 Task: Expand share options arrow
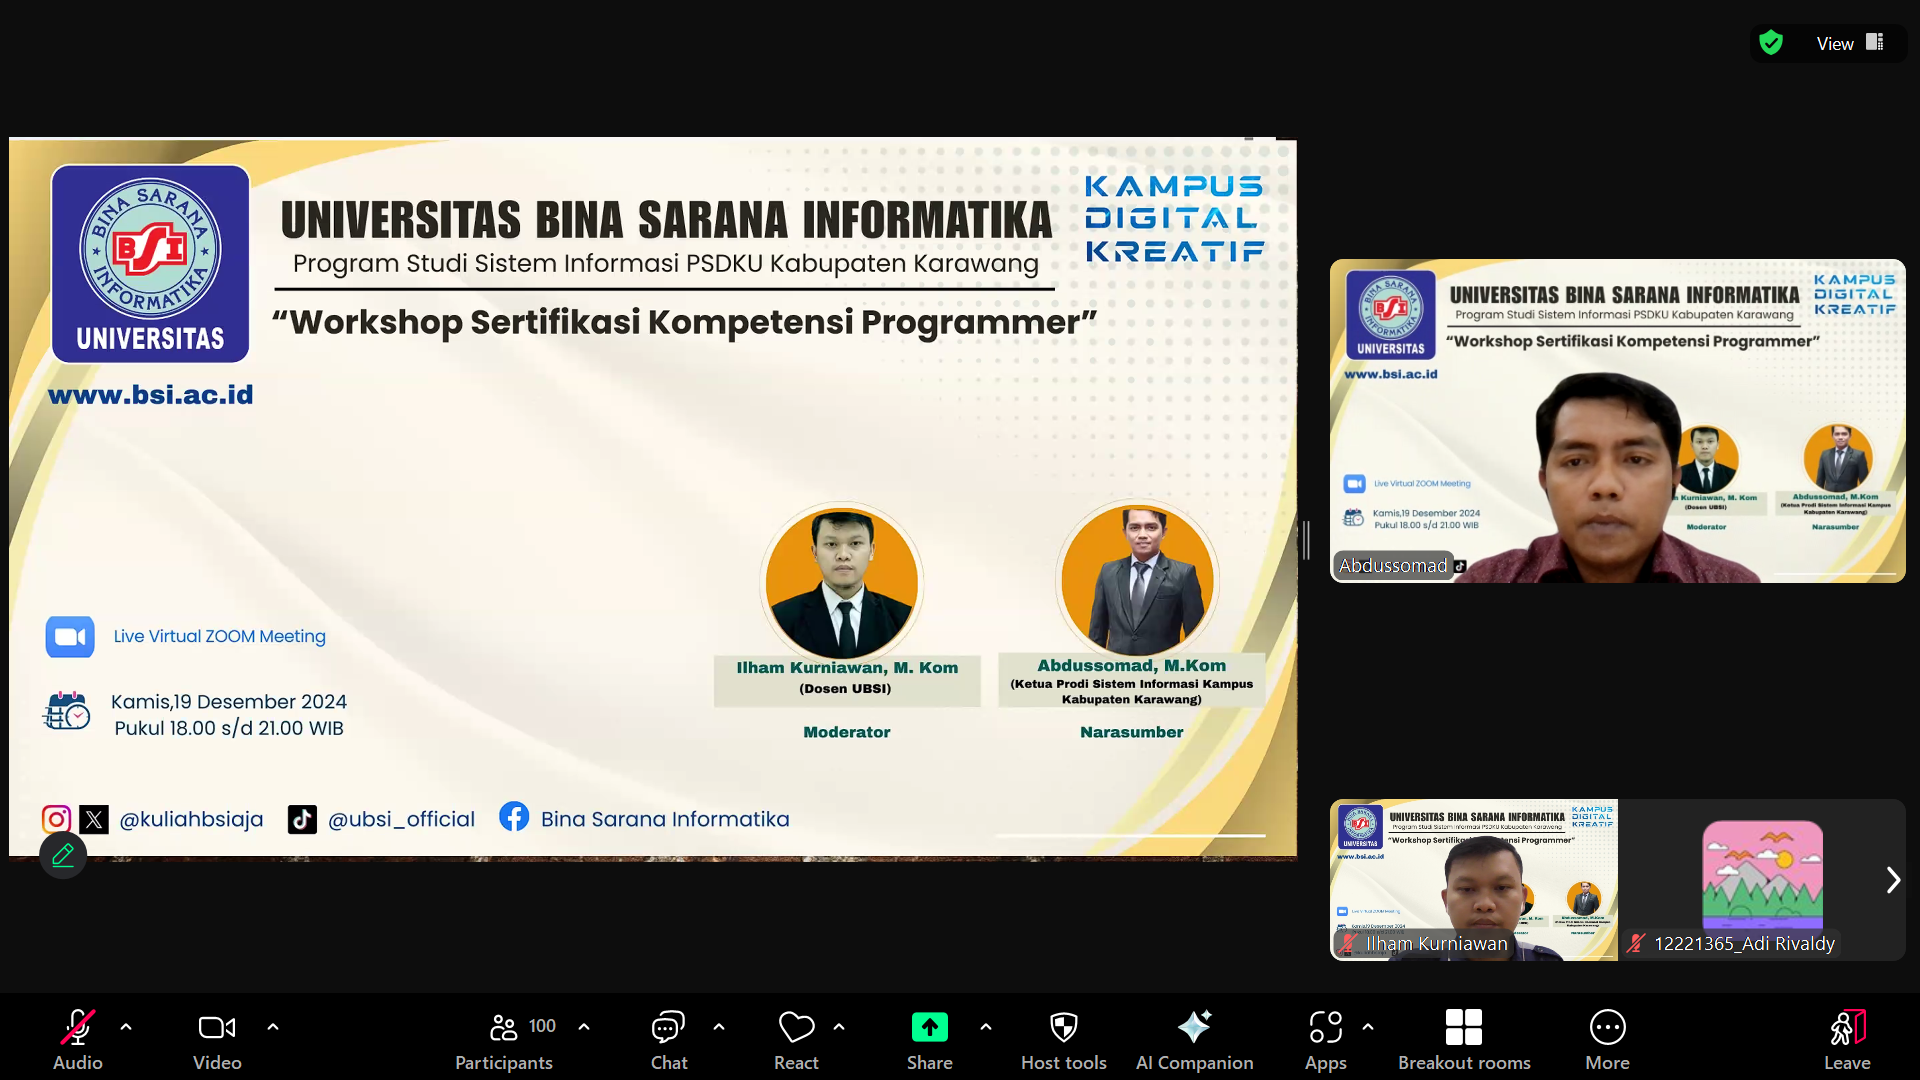click(986, 1027)
